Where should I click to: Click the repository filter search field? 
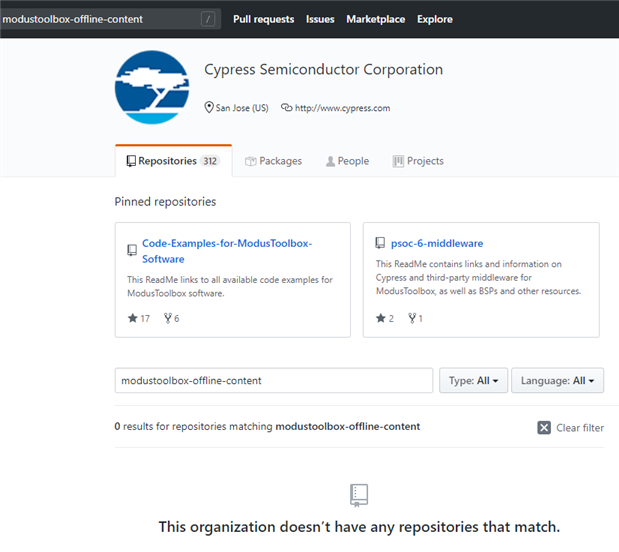273,381
